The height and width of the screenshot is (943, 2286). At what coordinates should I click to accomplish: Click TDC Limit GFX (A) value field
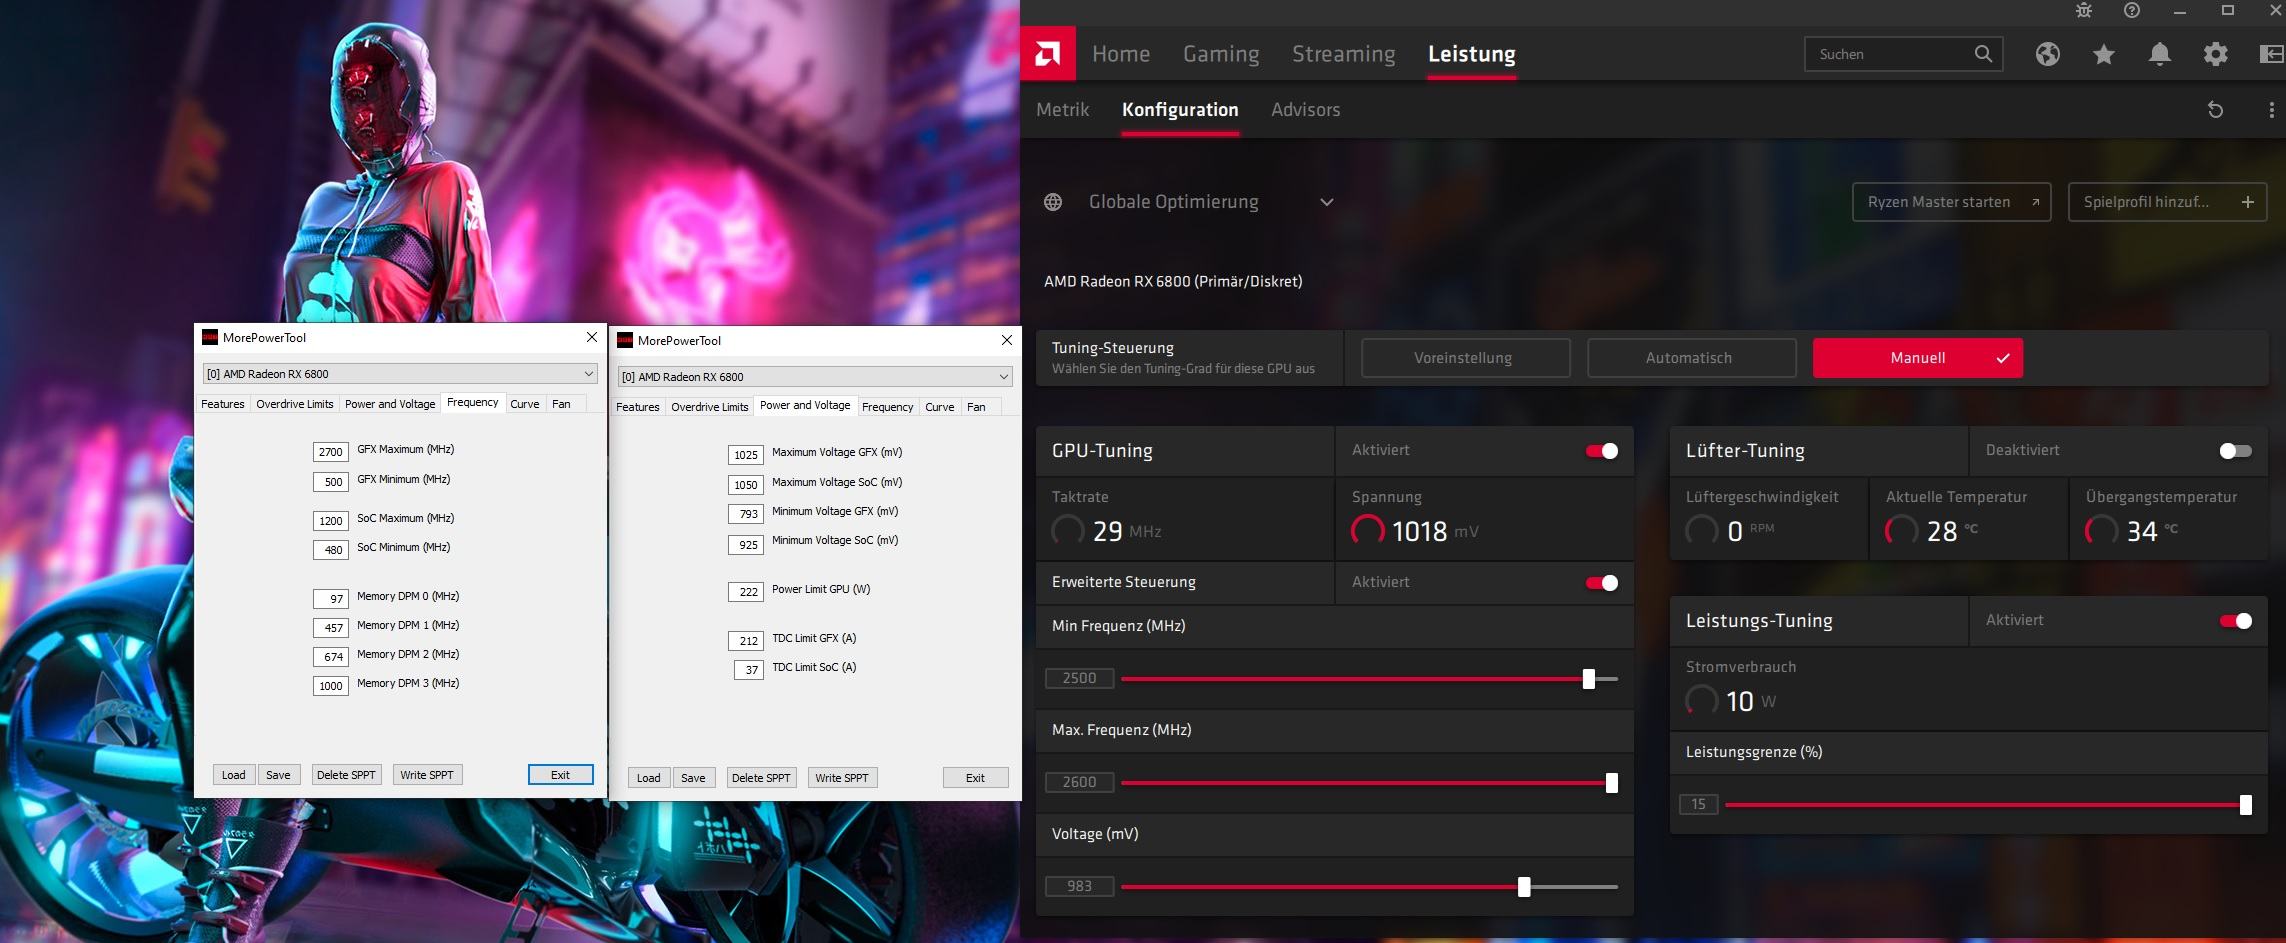point(745,641)
